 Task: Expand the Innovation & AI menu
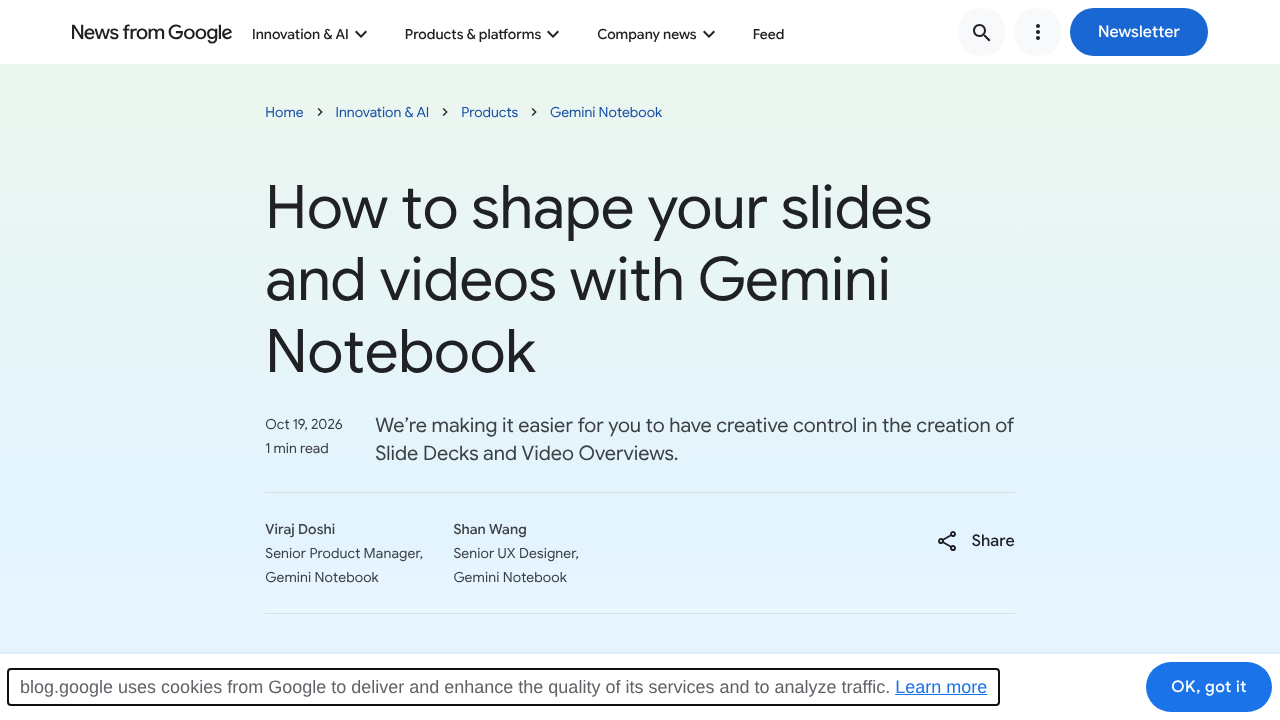pos(310,34)
